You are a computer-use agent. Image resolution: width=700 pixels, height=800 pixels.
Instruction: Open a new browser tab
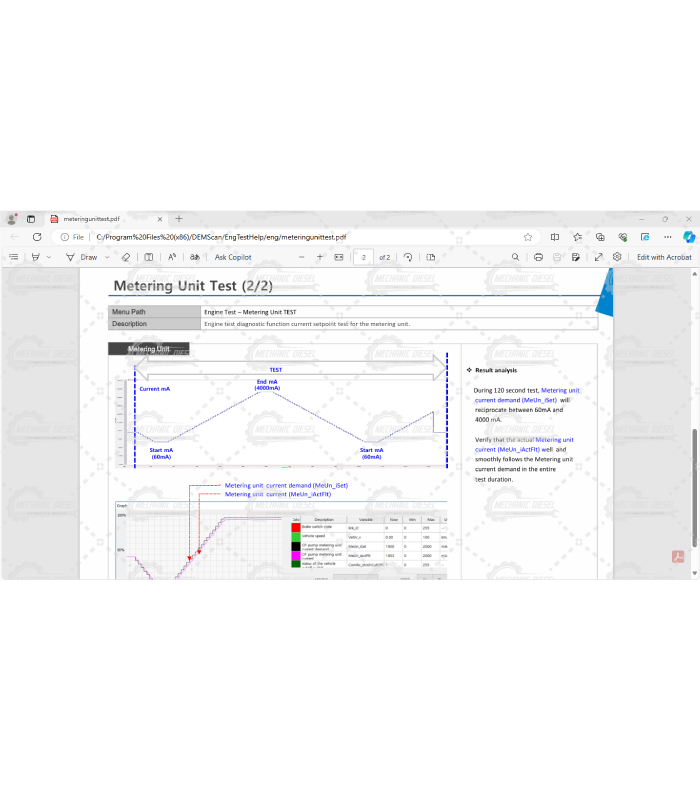[179, 218]
